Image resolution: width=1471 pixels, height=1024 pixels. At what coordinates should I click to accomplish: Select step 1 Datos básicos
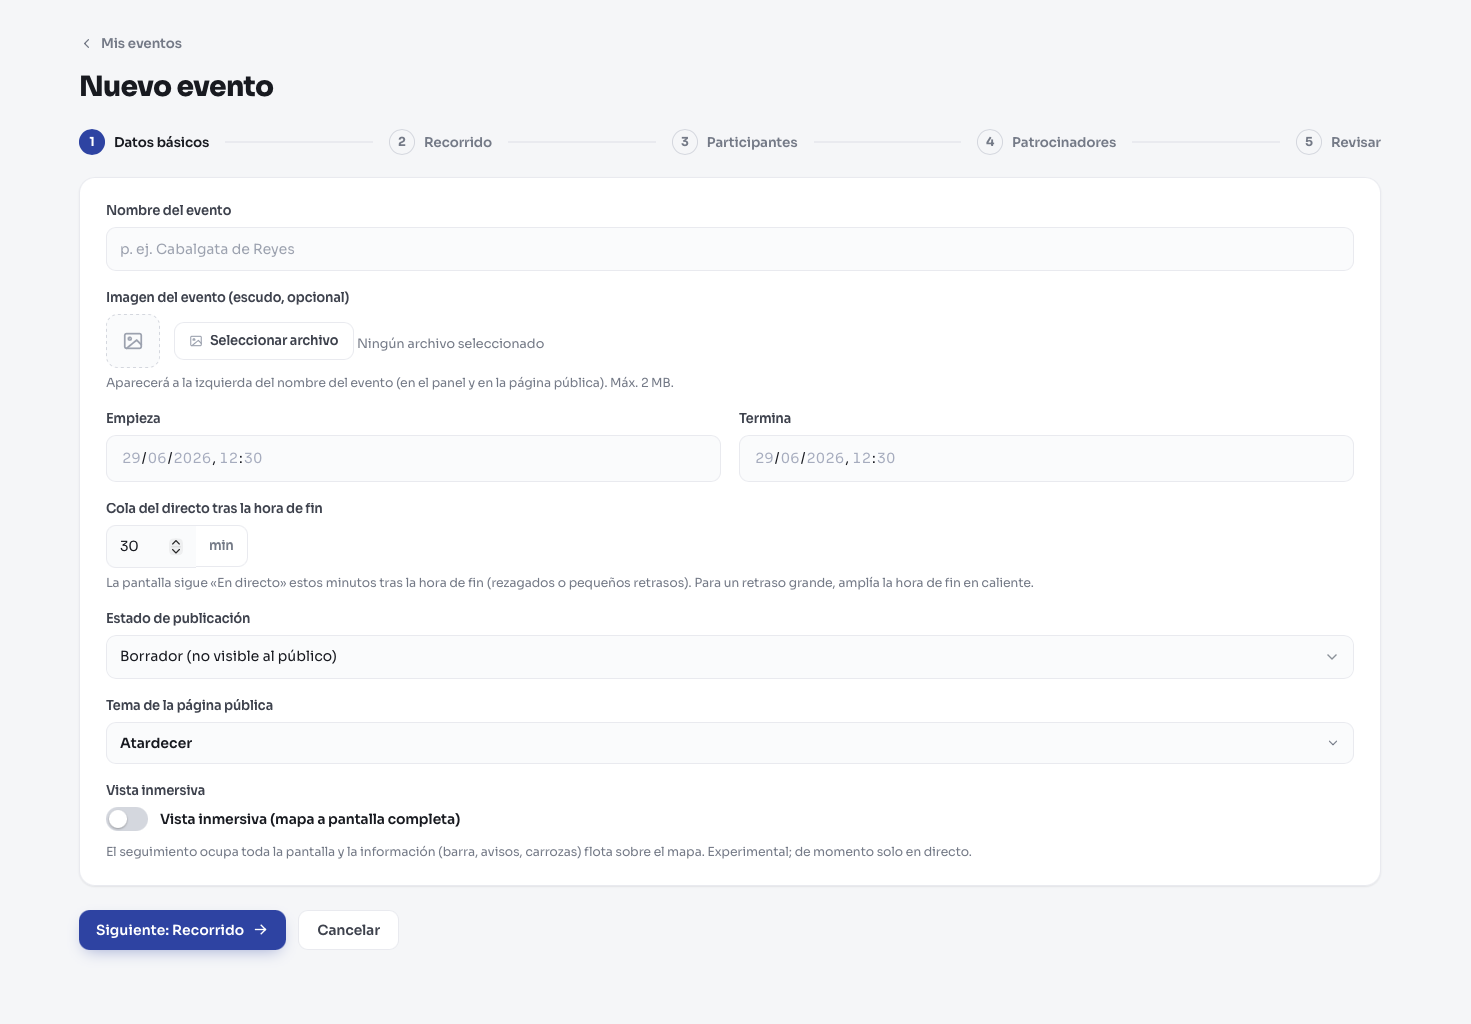coord(145,142)
